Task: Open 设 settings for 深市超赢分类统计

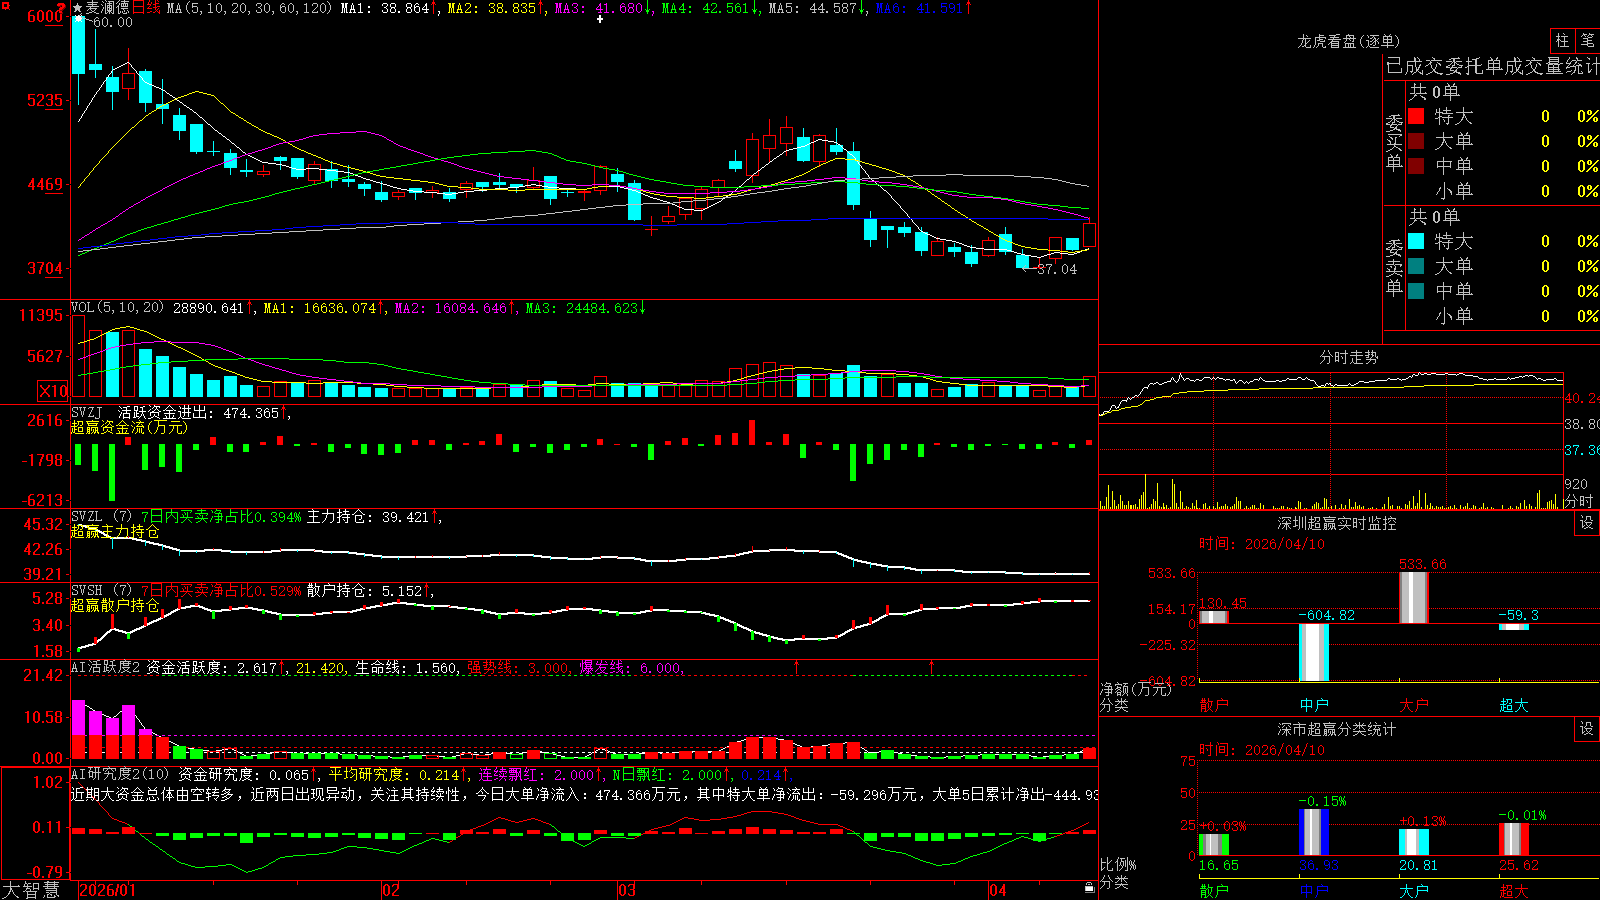Action: click(x=1587, y=729)
